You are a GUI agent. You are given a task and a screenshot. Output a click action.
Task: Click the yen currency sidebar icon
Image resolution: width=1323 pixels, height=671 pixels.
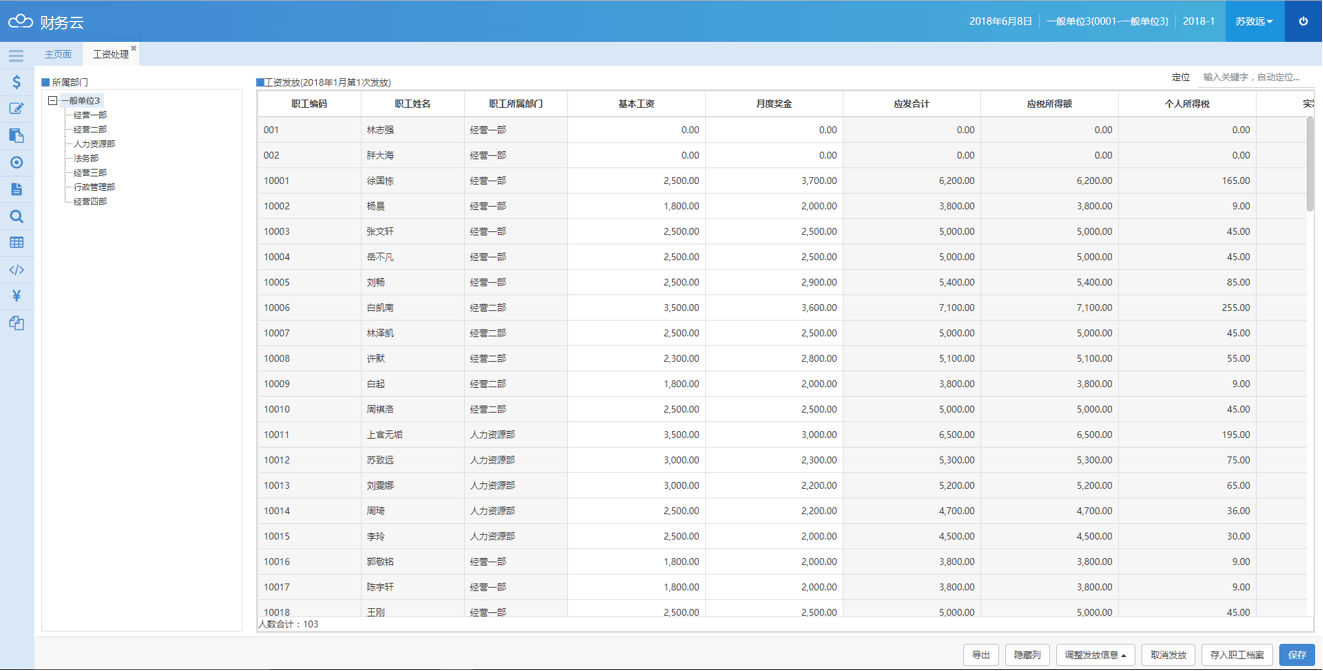[x=16, y=296]
